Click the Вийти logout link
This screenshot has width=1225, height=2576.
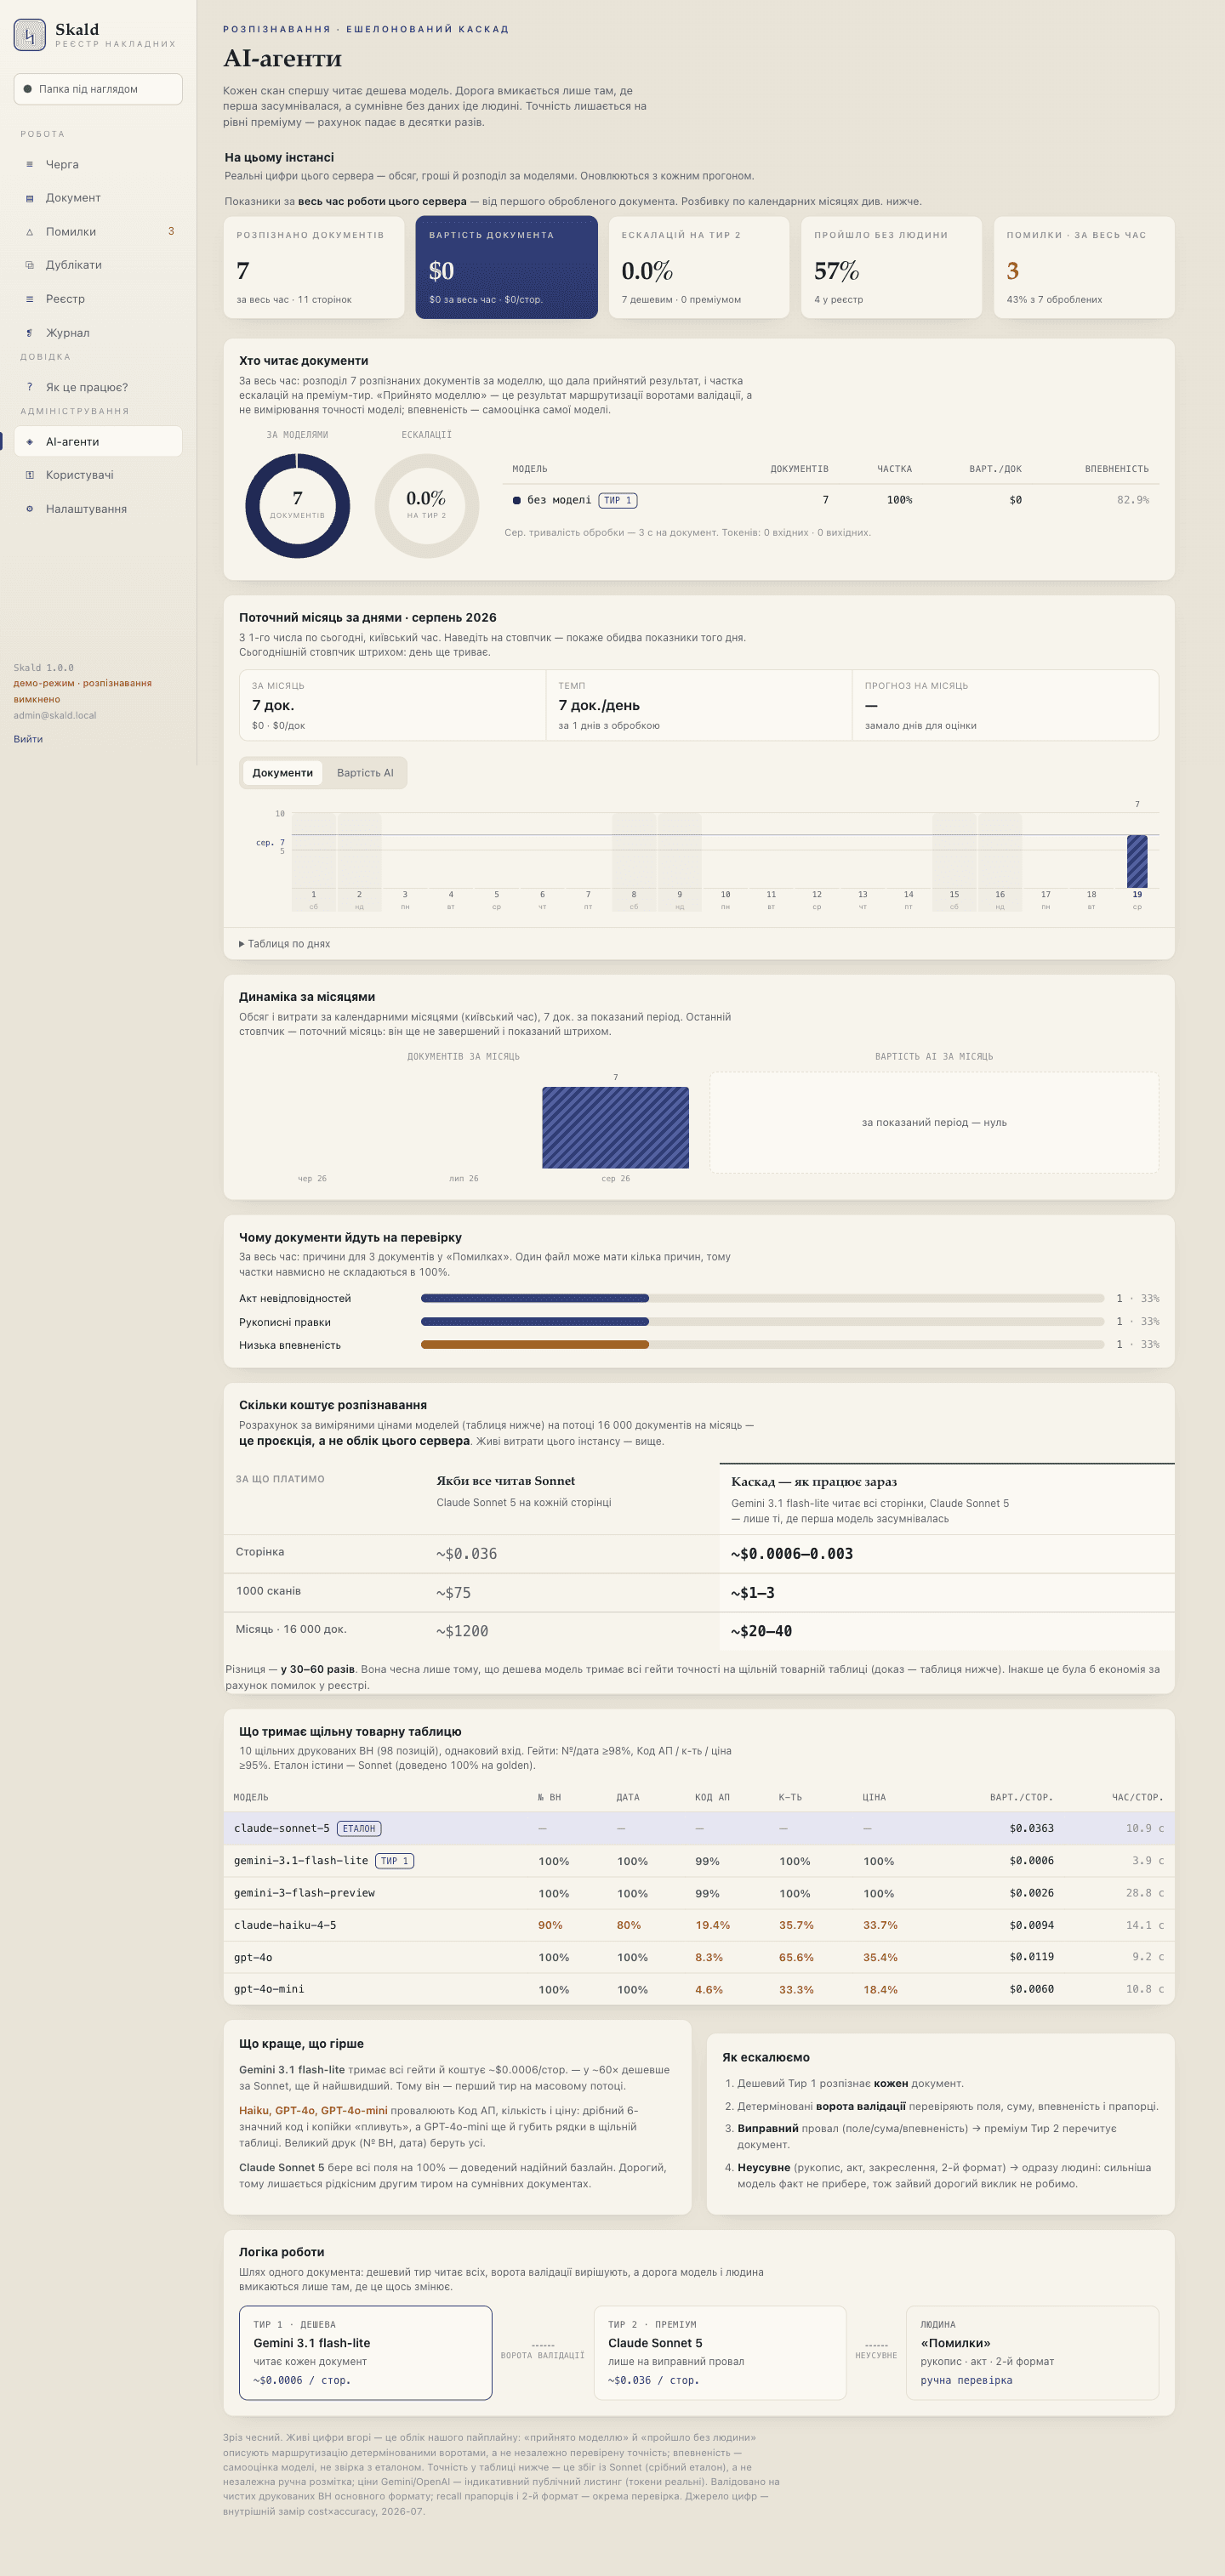[x=28, y=739]
